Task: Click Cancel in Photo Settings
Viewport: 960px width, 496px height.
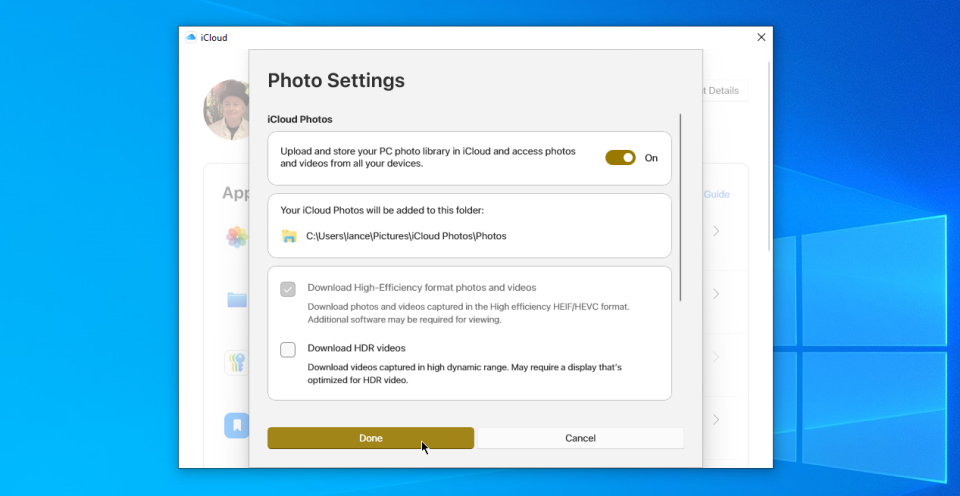Action: 580,438
